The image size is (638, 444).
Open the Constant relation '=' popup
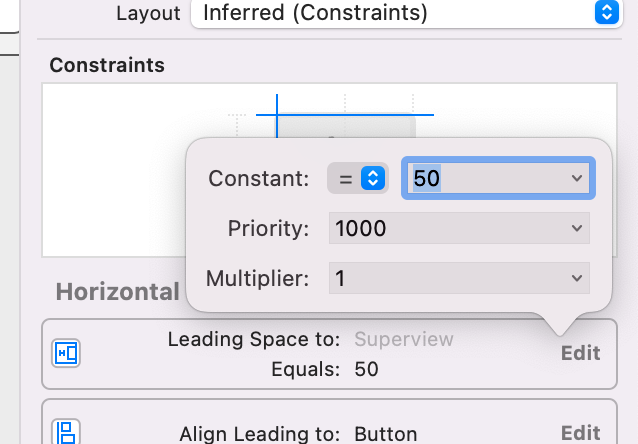(x=358, y=179)
